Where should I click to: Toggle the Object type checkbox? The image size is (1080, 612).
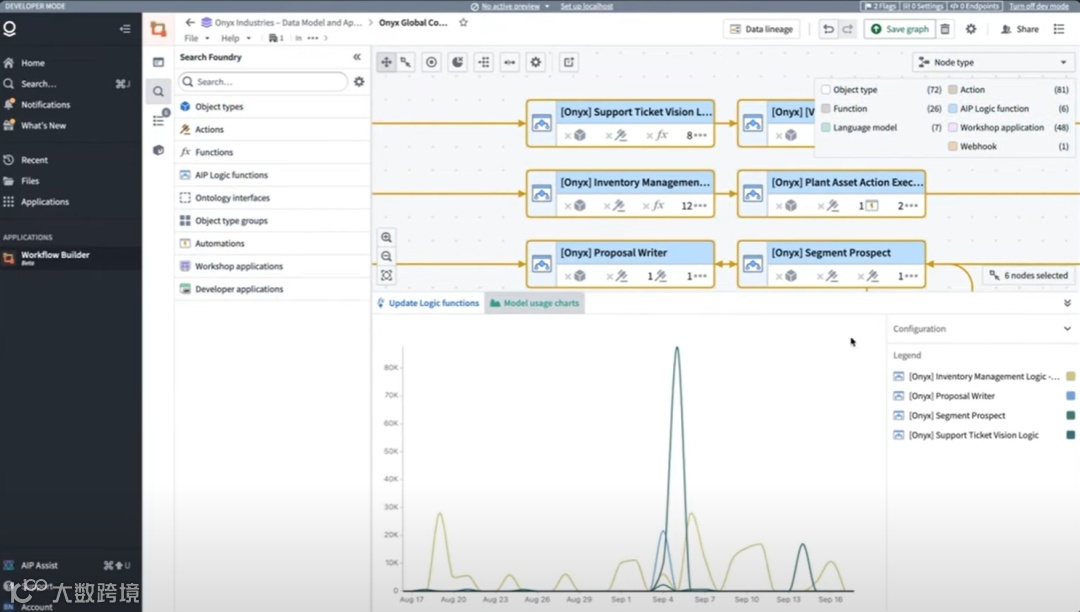(826, 89)
